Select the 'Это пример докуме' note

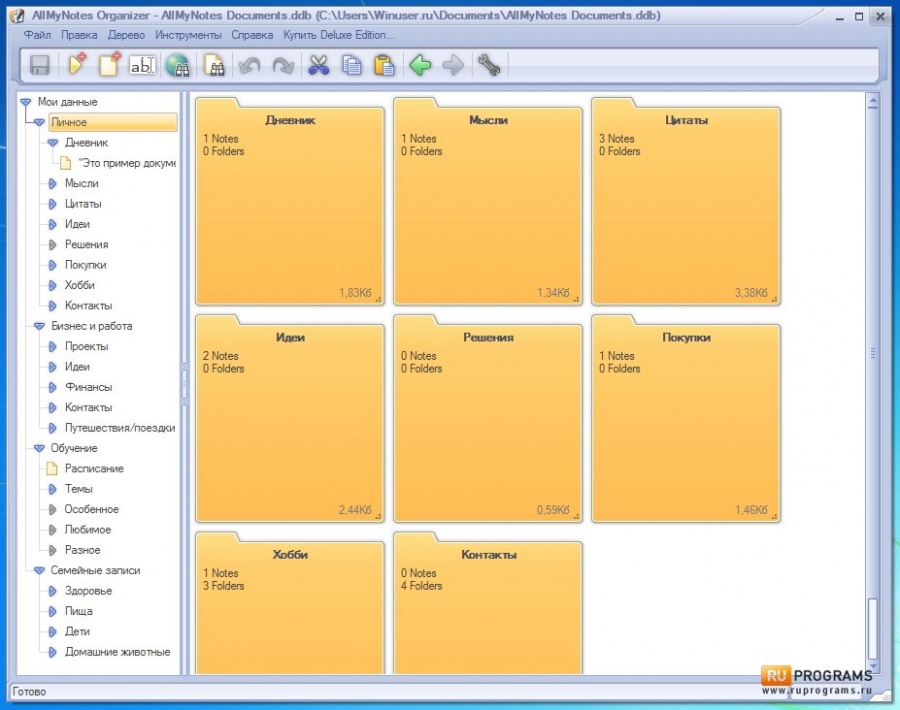[126, 163]
